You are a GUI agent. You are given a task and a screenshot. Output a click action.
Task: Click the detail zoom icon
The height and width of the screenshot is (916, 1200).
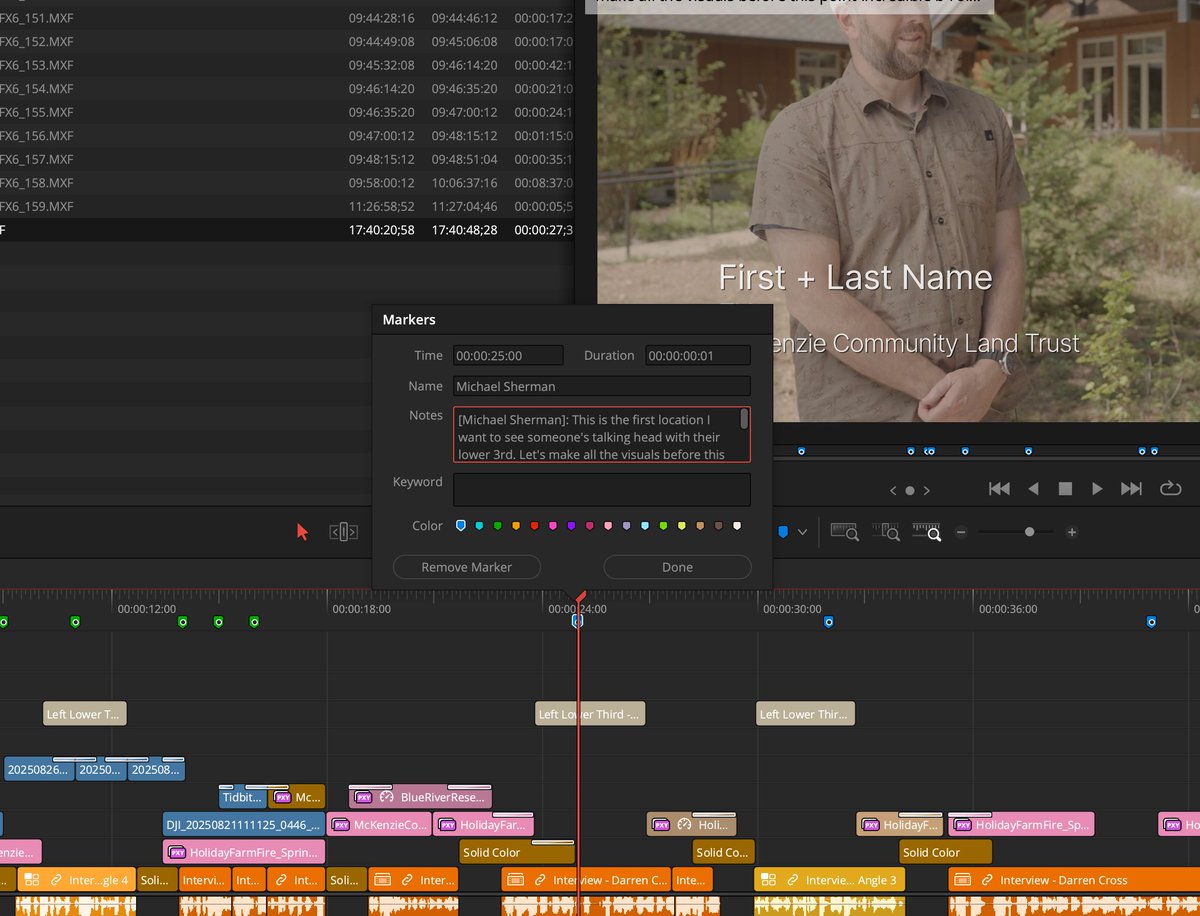(888, 532)
